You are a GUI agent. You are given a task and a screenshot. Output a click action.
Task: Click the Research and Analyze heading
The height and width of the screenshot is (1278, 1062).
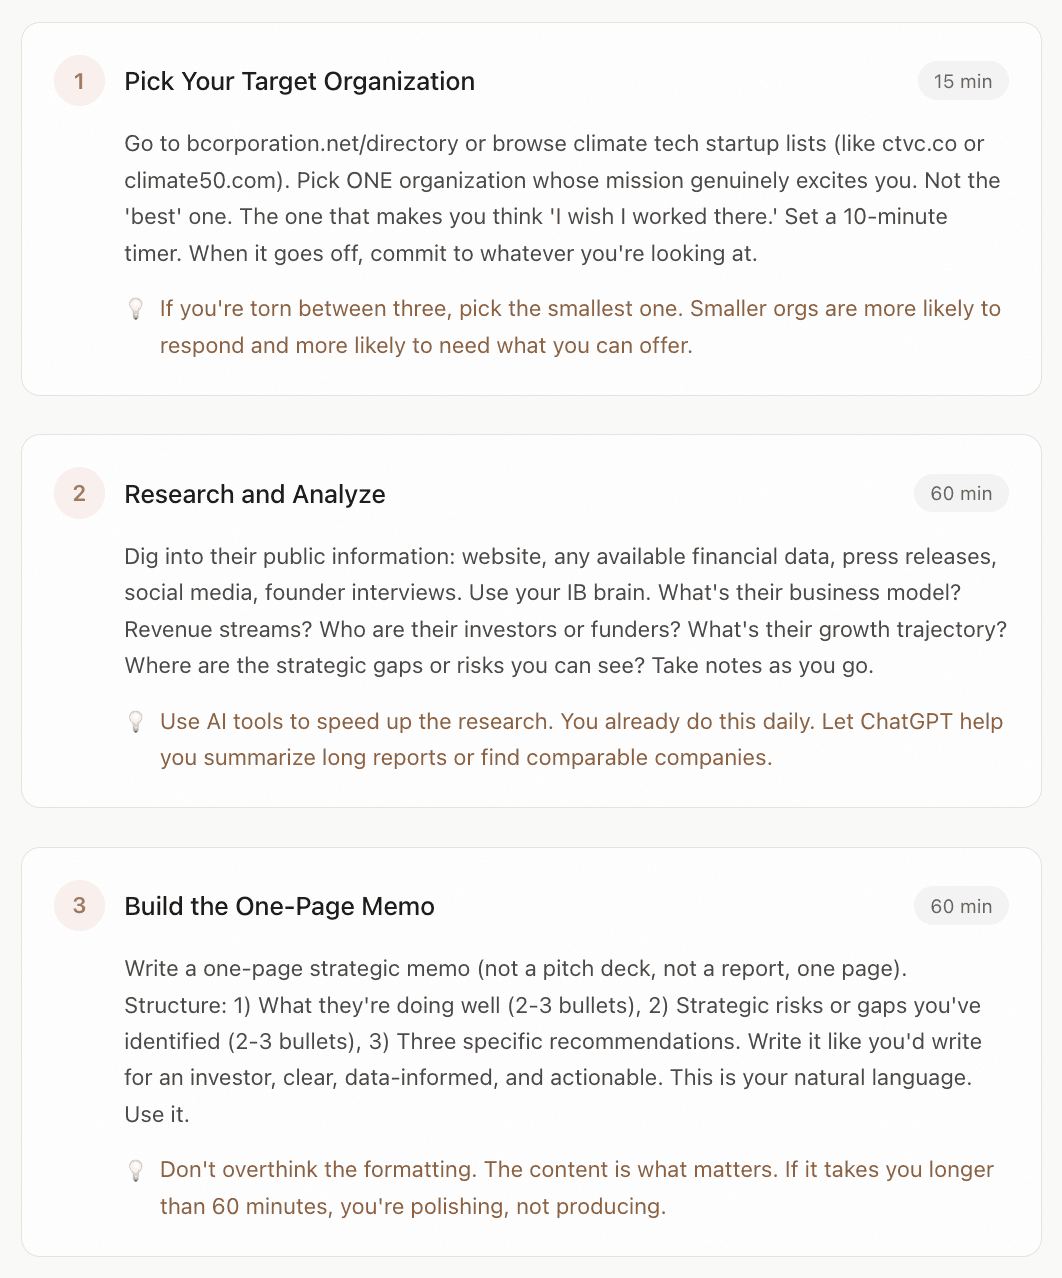[254, 494]
